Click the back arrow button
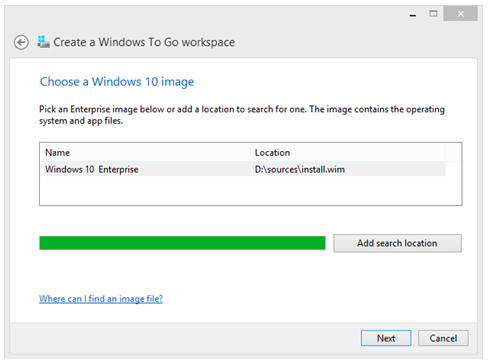Image resolution: width=489 pixels, height=362 pixels. pyautogui.click(x=21, y=42)
